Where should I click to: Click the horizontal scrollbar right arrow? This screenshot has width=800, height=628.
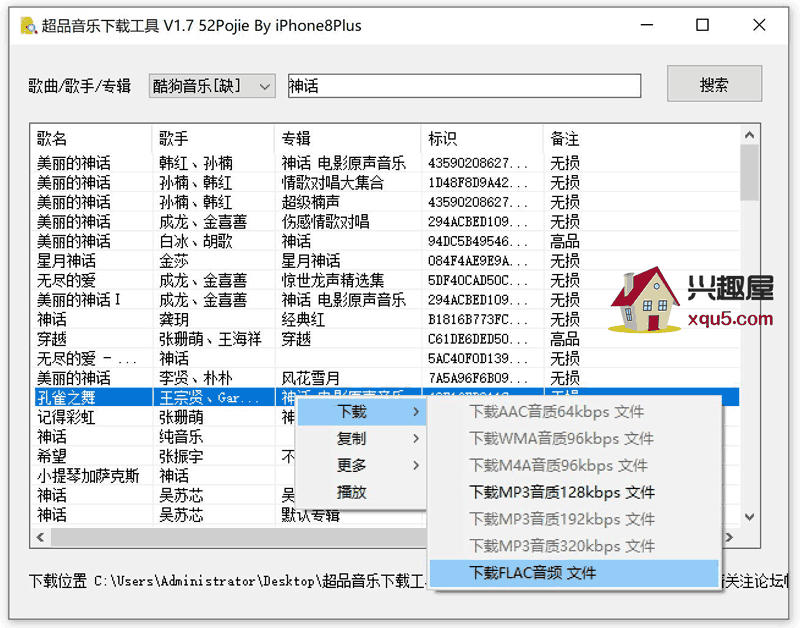tap(729, 537)
